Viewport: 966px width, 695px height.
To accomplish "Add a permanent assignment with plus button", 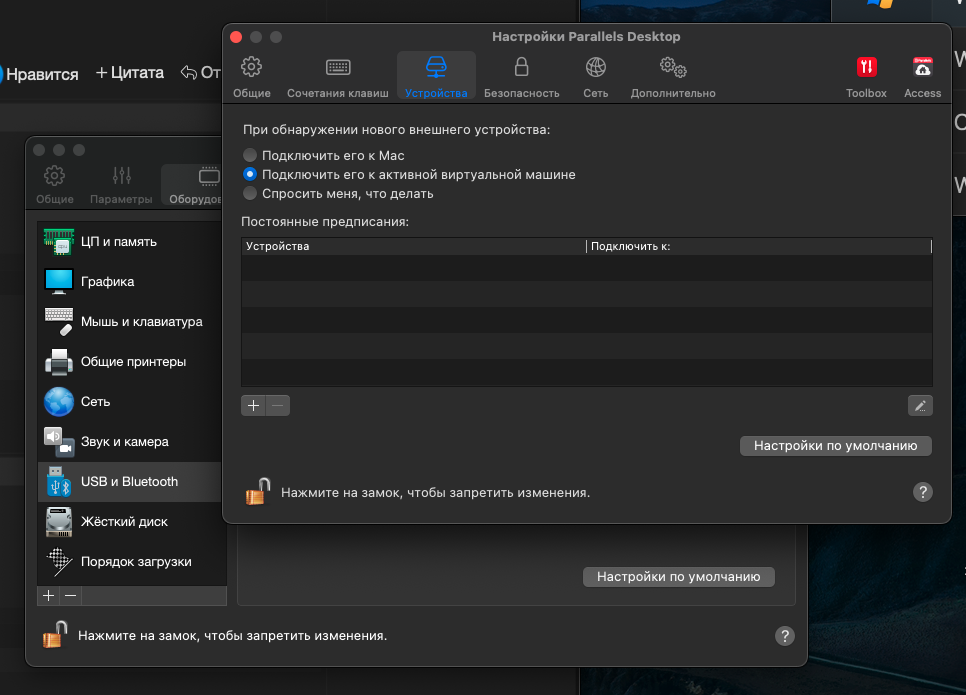I will 253,405.
